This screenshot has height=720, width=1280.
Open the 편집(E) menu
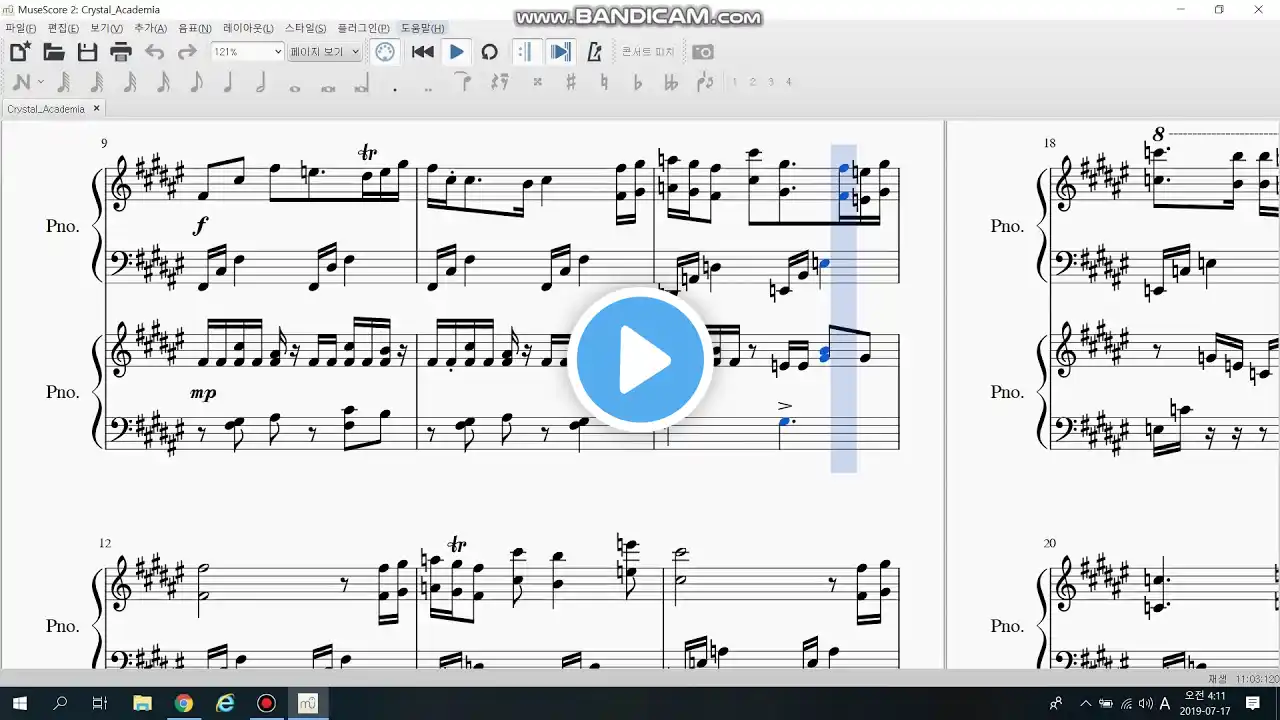(x=62, y=28)
